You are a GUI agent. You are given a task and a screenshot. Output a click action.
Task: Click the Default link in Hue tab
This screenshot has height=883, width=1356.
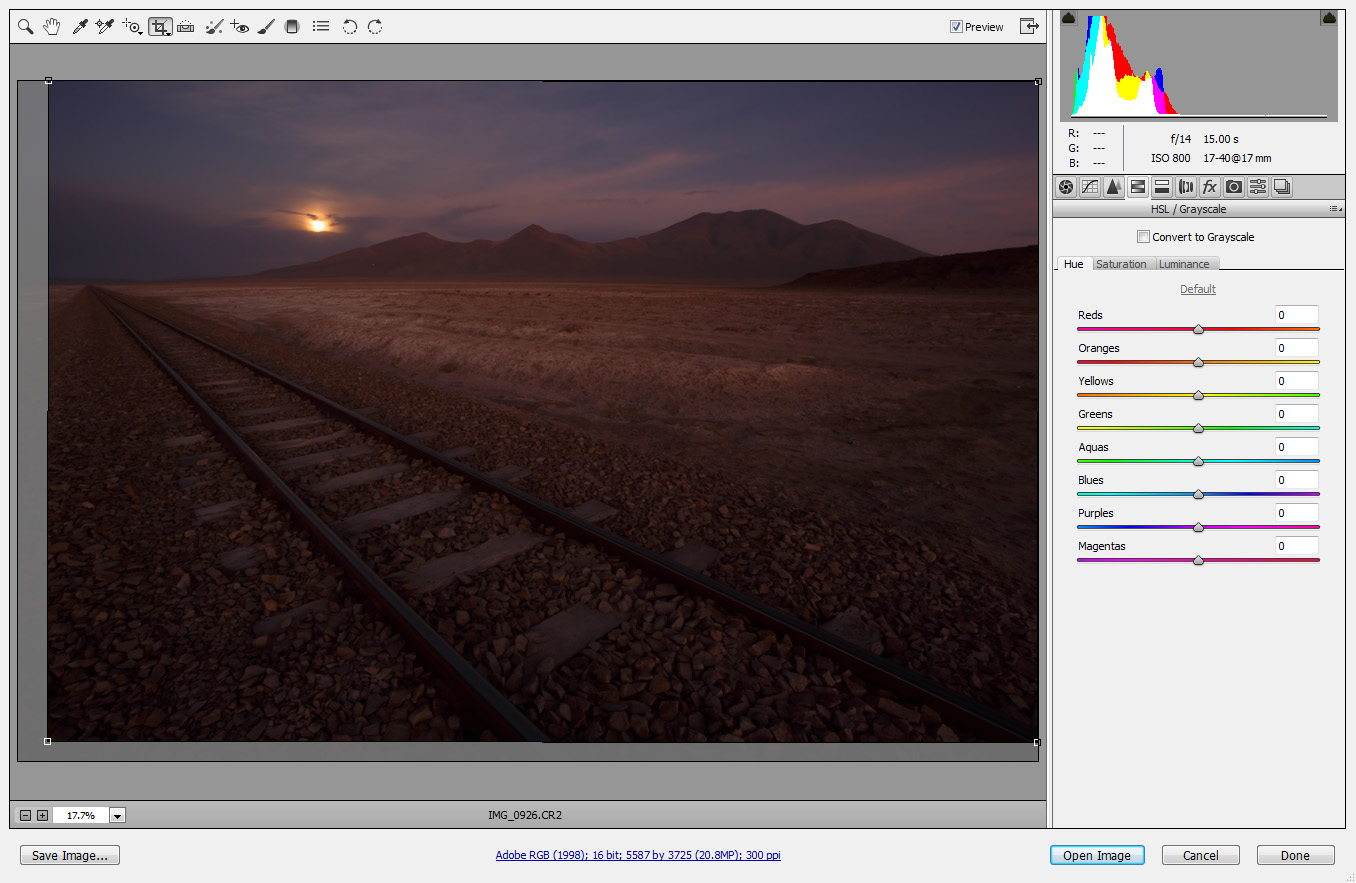pyautogui.click(x=1198, y=289)
